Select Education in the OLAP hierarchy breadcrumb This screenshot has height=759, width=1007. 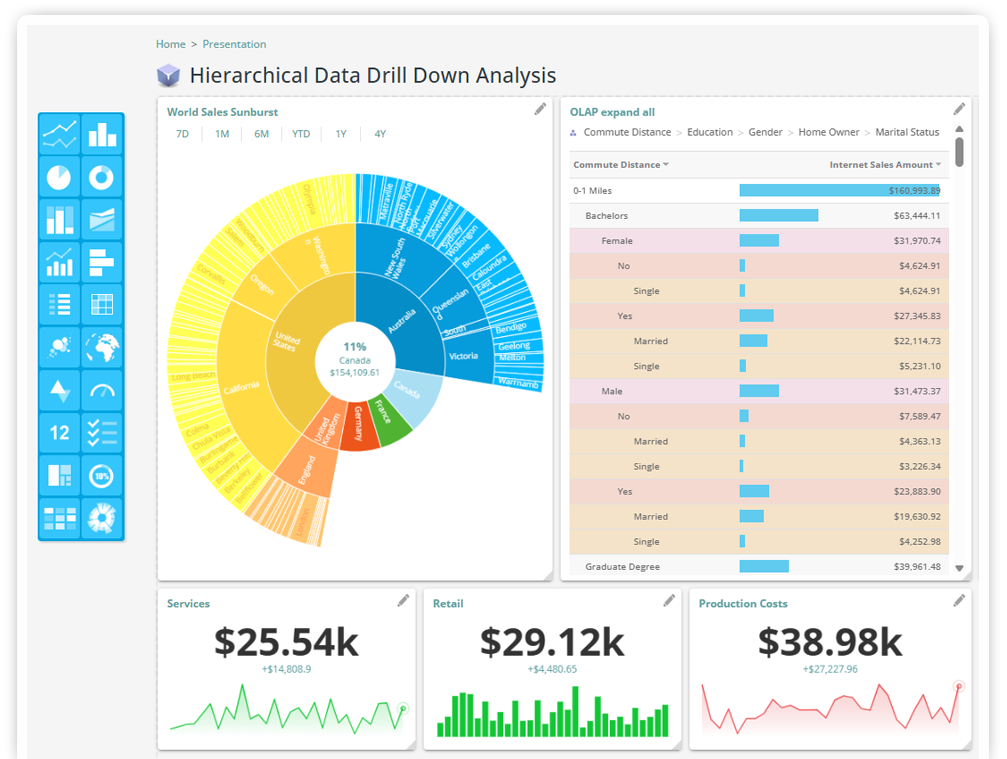tap(710, 131)
